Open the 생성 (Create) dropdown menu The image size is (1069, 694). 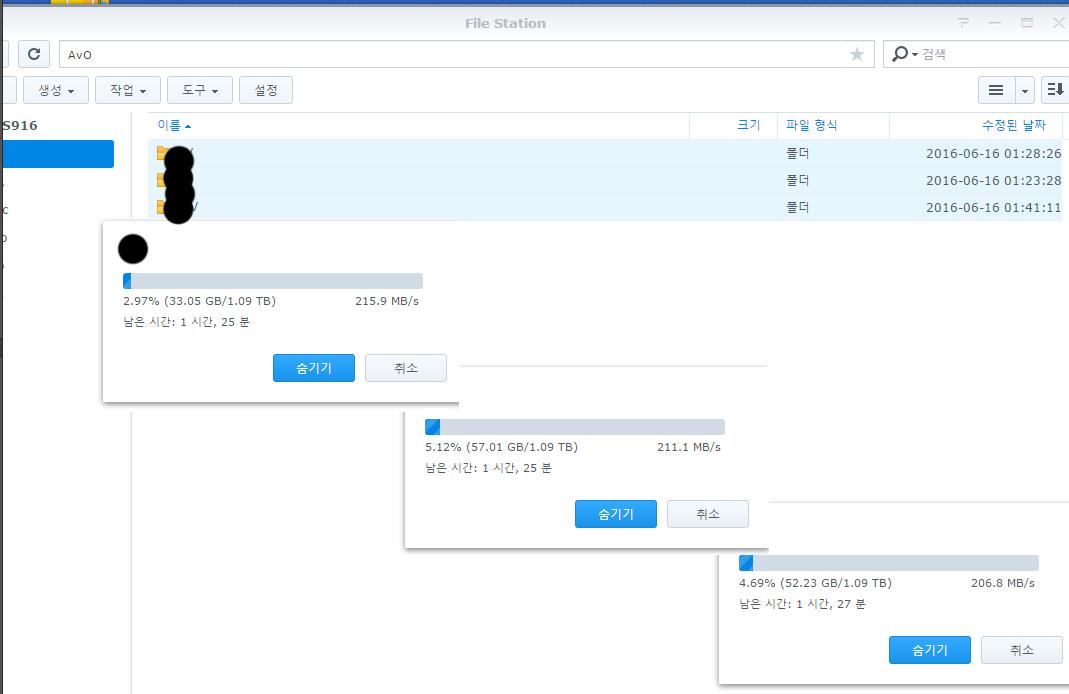56,90
